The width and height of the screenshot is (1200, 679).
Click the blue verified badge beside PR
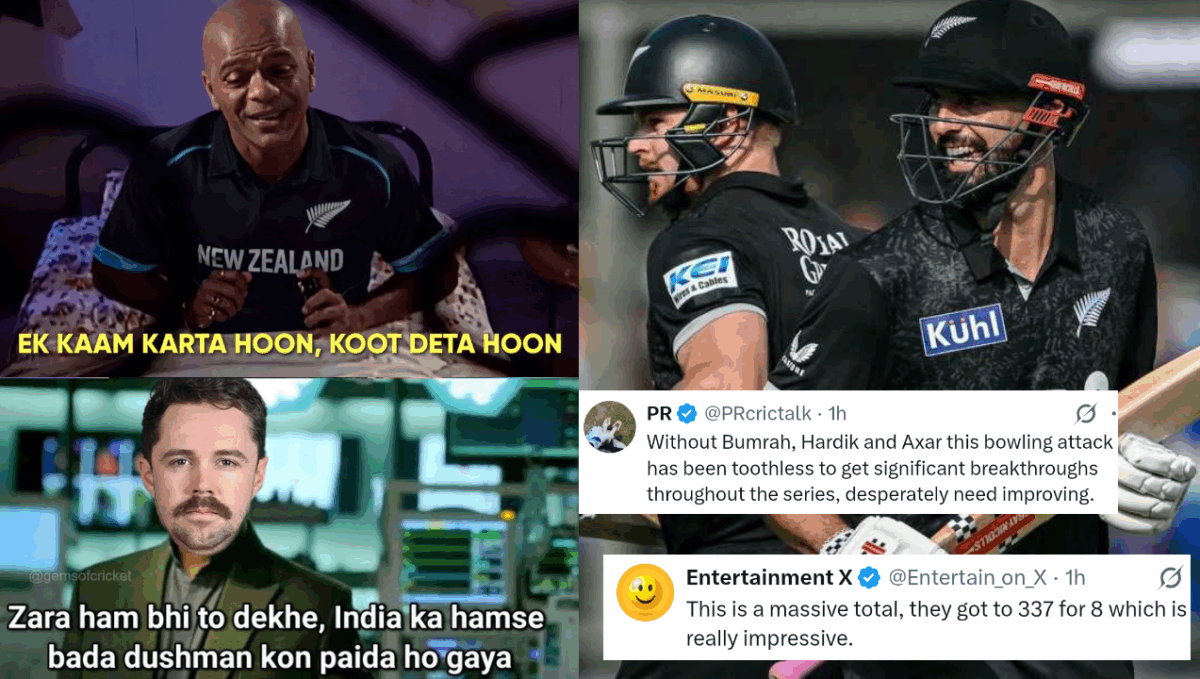point(688,412)
